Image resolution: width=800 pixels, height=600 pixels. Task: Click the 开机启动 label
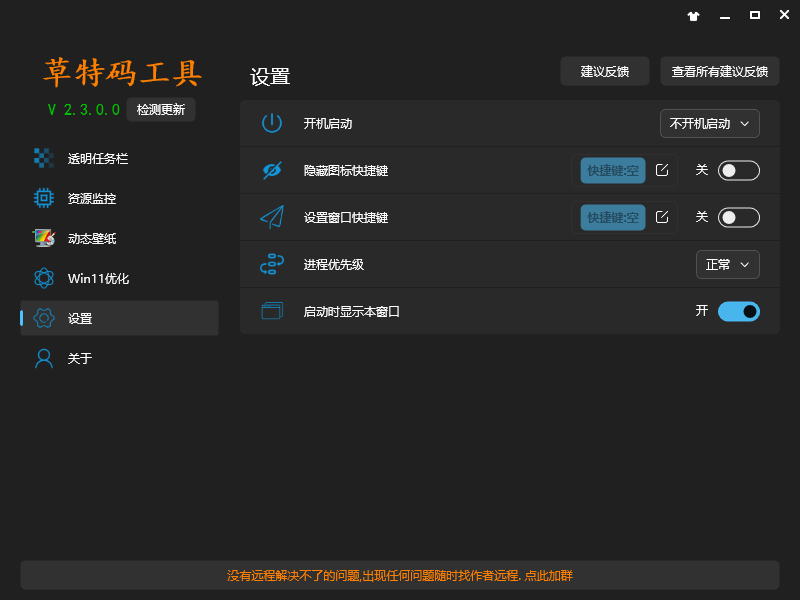(x=328, y=123)
